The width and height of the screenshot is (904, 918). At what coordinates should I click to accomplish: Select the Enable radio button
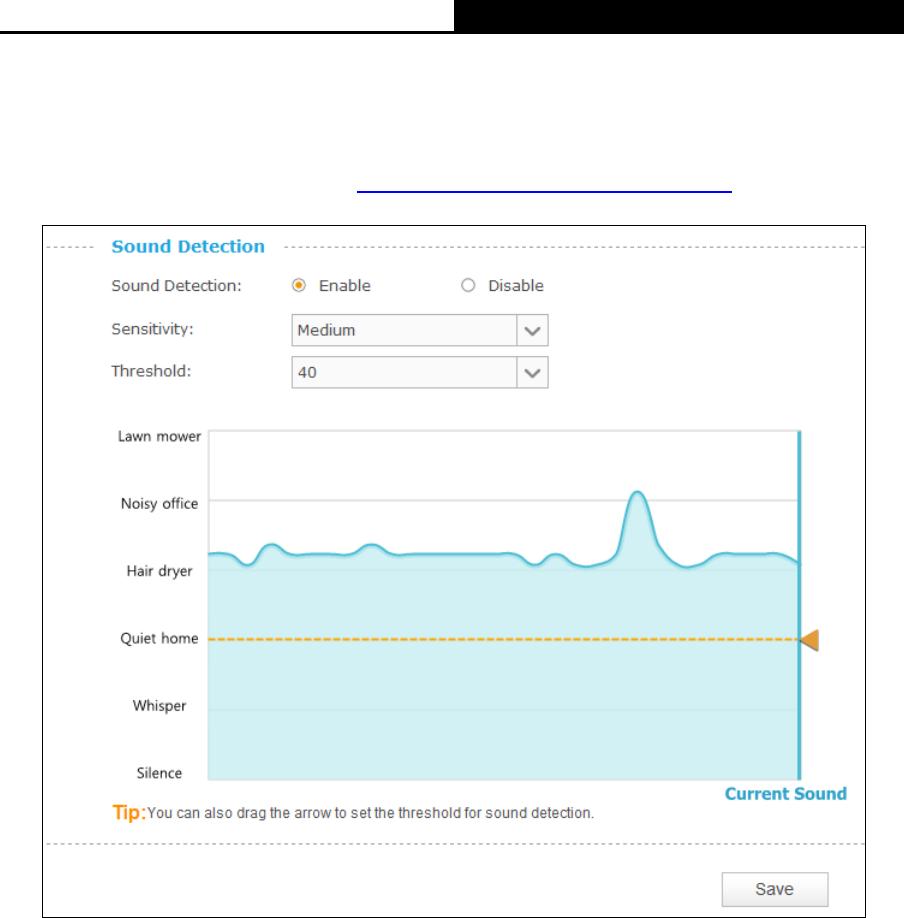(x=299, y=285)
